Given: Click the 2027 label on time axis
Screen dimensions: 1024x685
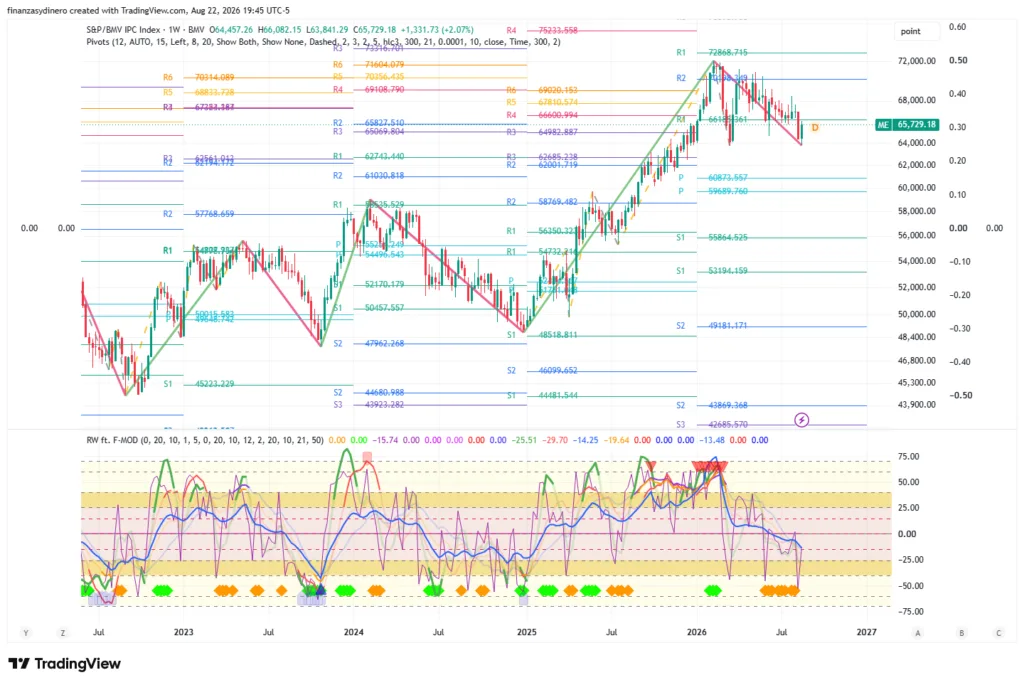Looking at the screenshot, I should point(867,632).
